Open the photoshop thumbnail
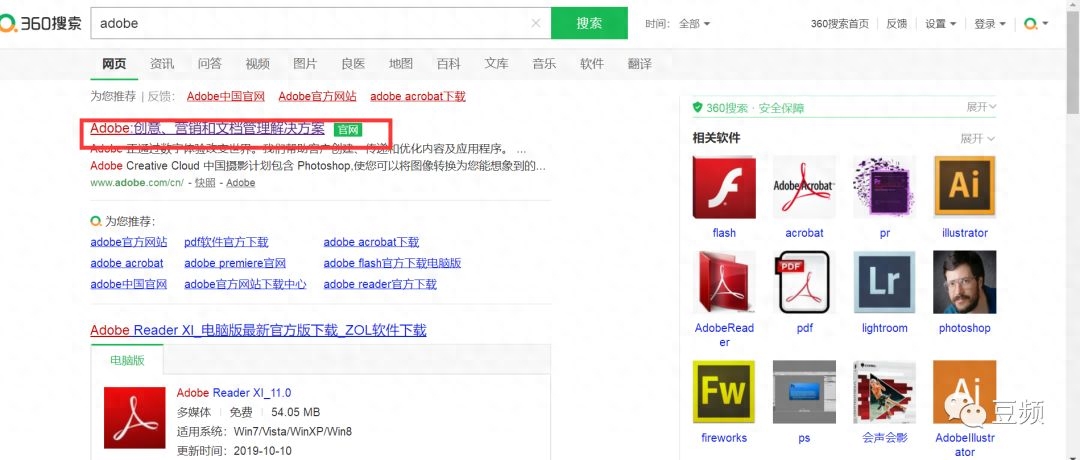The image size is (1080, 460). [x=964, y=282]
